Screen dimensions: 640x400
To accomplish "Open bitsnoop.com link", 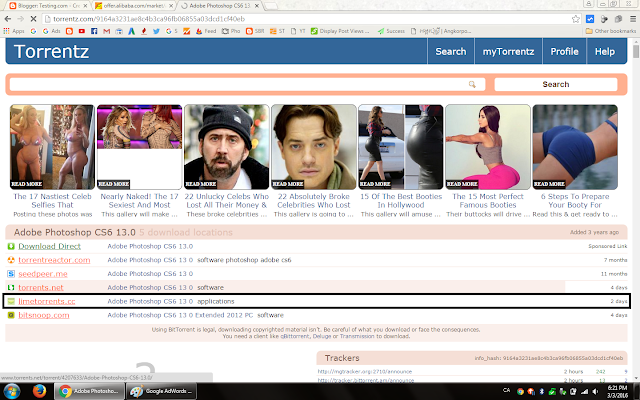I will [44, 315].
